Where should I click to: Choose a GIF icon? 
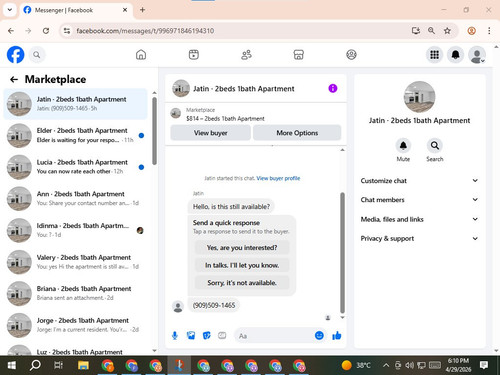(222, 335)
